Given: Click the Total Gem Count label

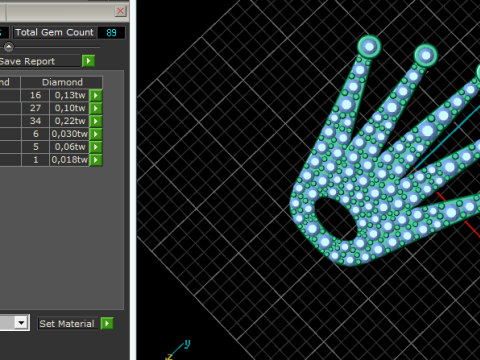Looking at the screenshot, I should click(54, 32).
